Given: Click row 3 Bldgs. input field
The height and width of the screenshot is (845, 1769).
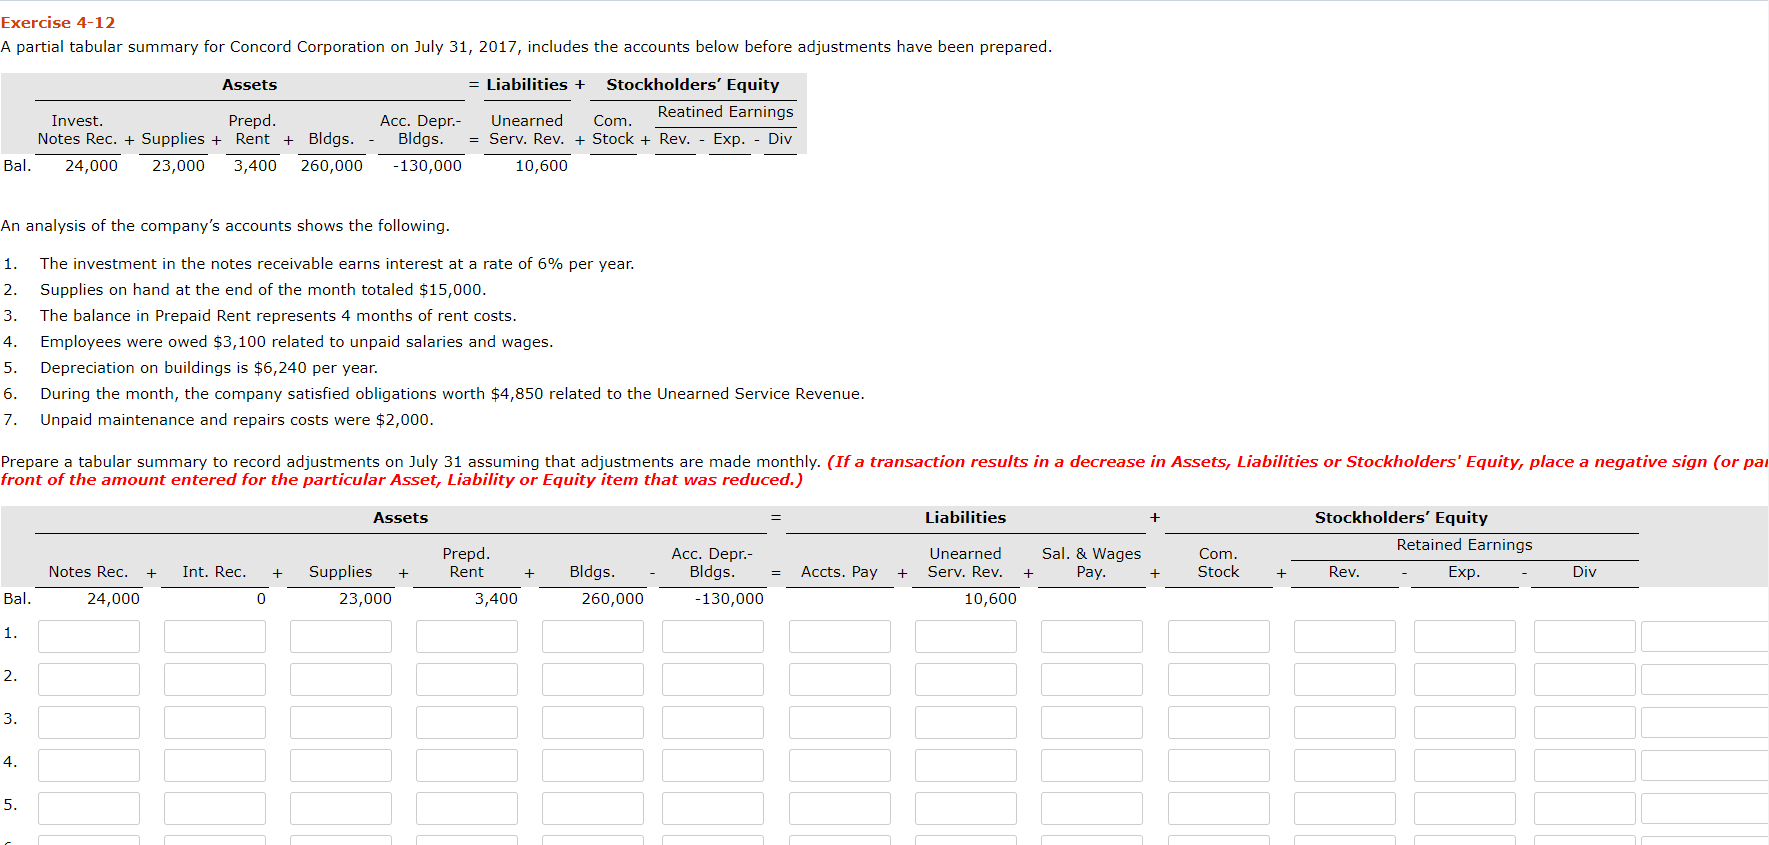Looking at the screenshot, I should click(x=593, y=722).
